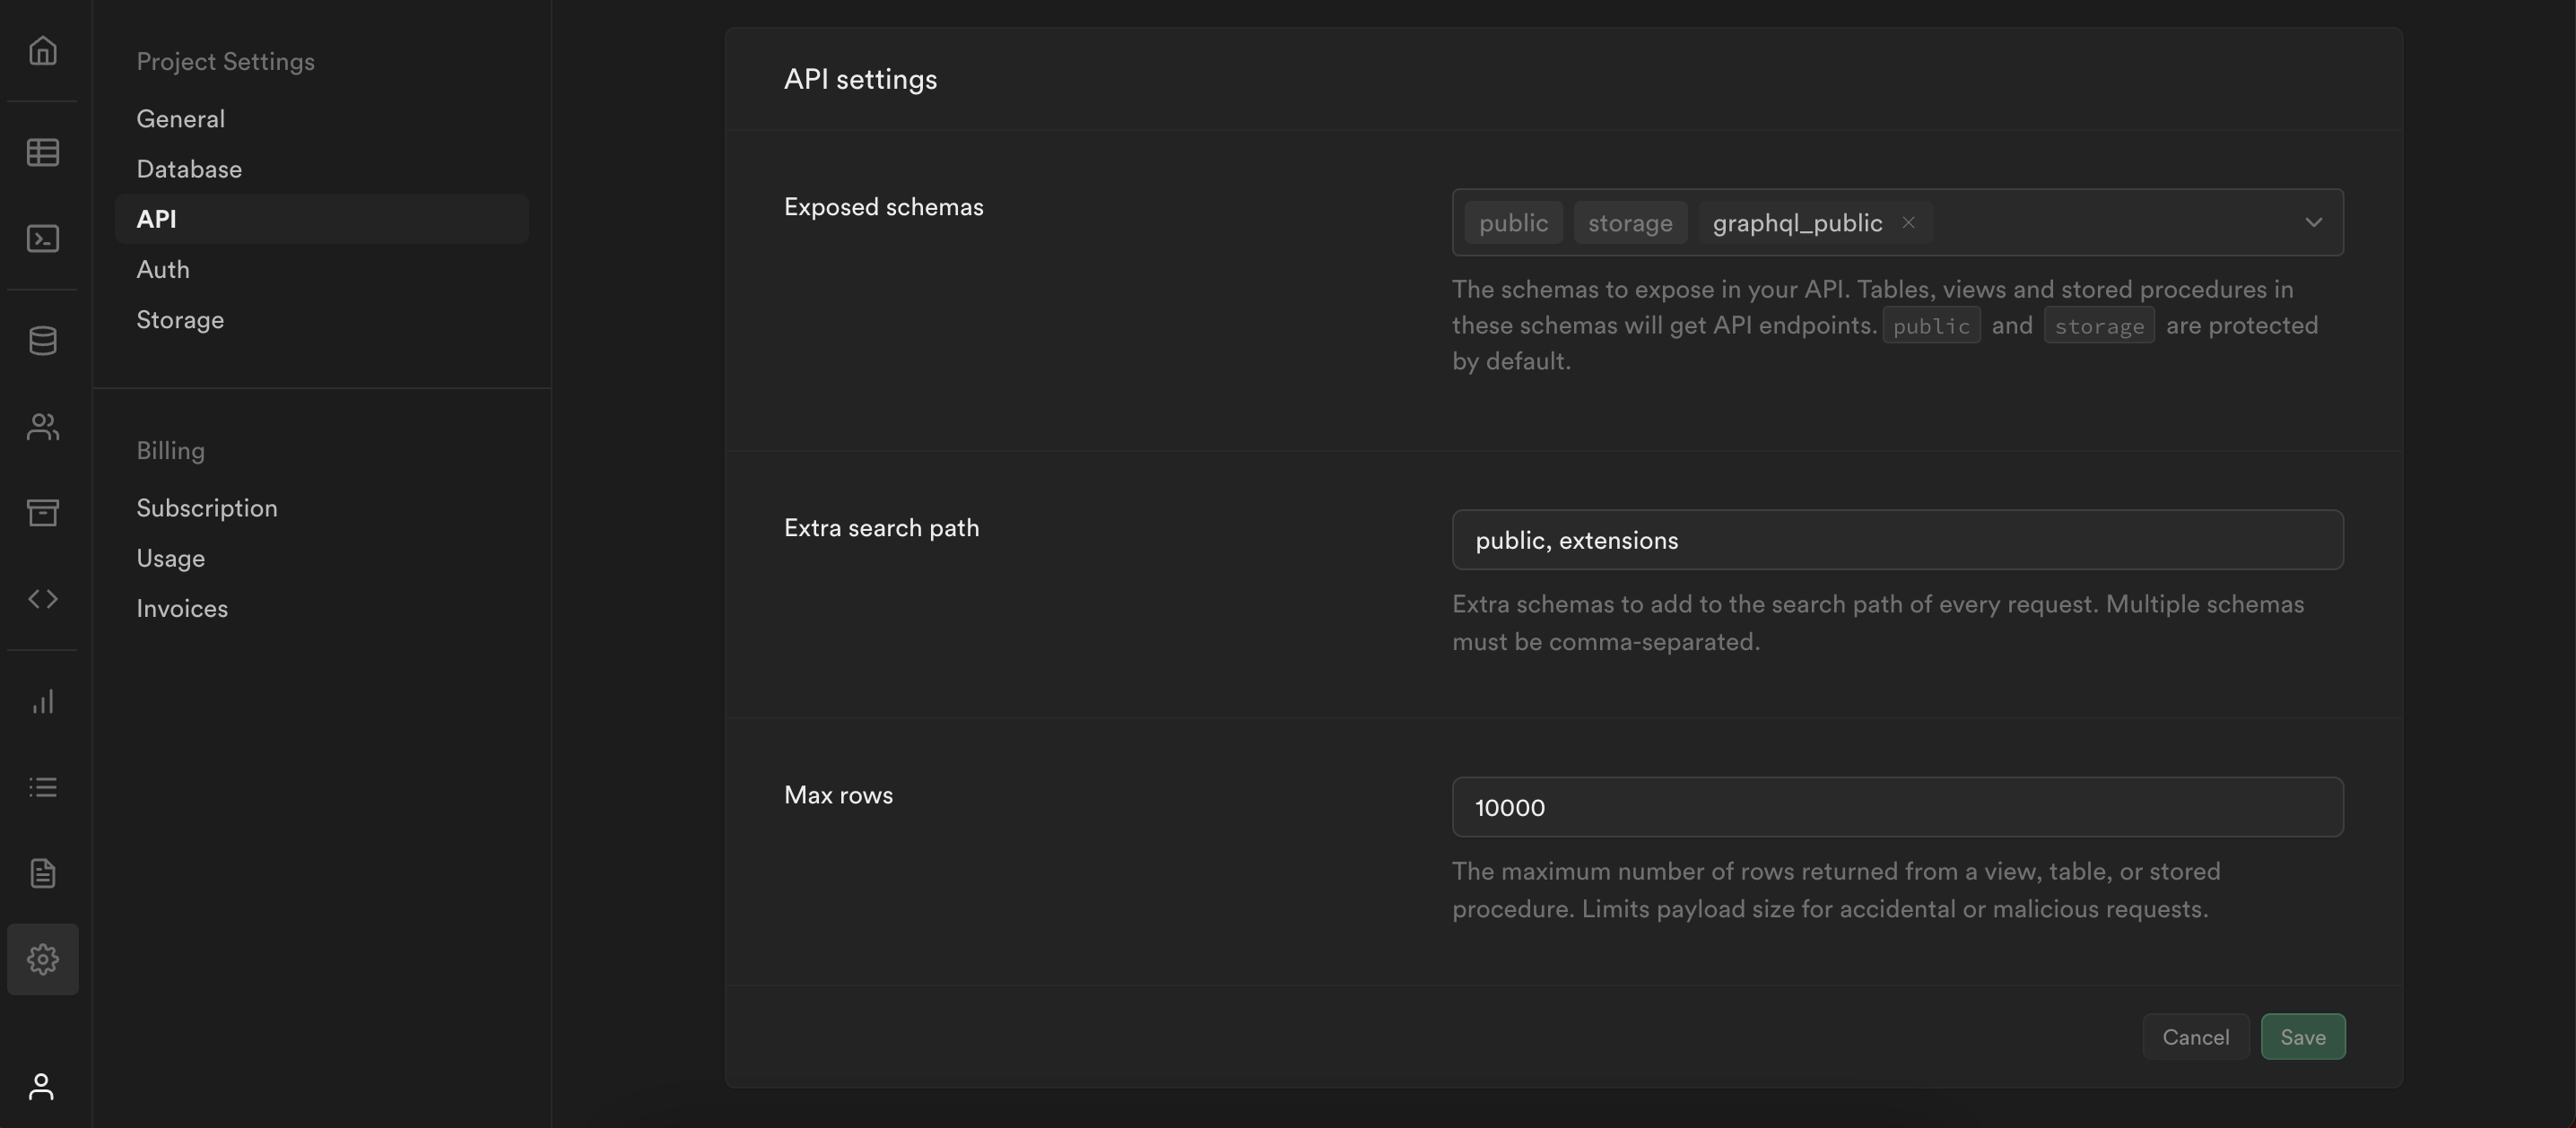The image size is (2576, 1128).
Task: Open the Logs list icon
Action: coord(42,786)
